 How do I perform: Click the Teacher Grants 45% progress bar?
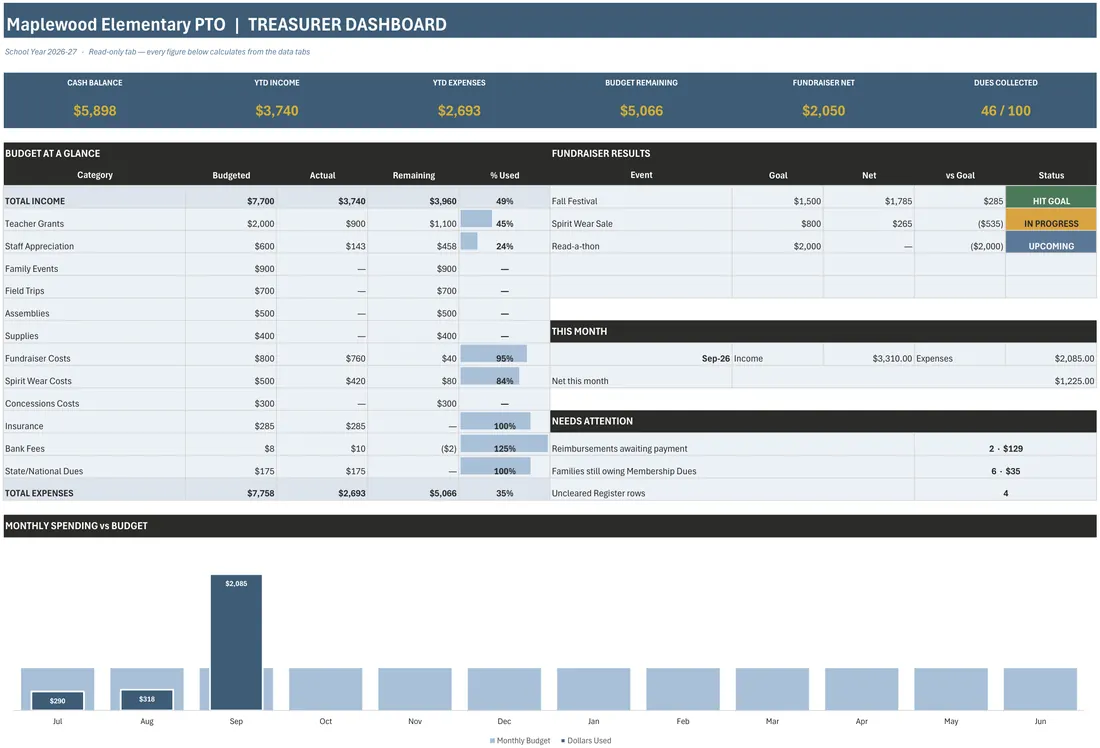pyautogui.click(x=476, y=219)
